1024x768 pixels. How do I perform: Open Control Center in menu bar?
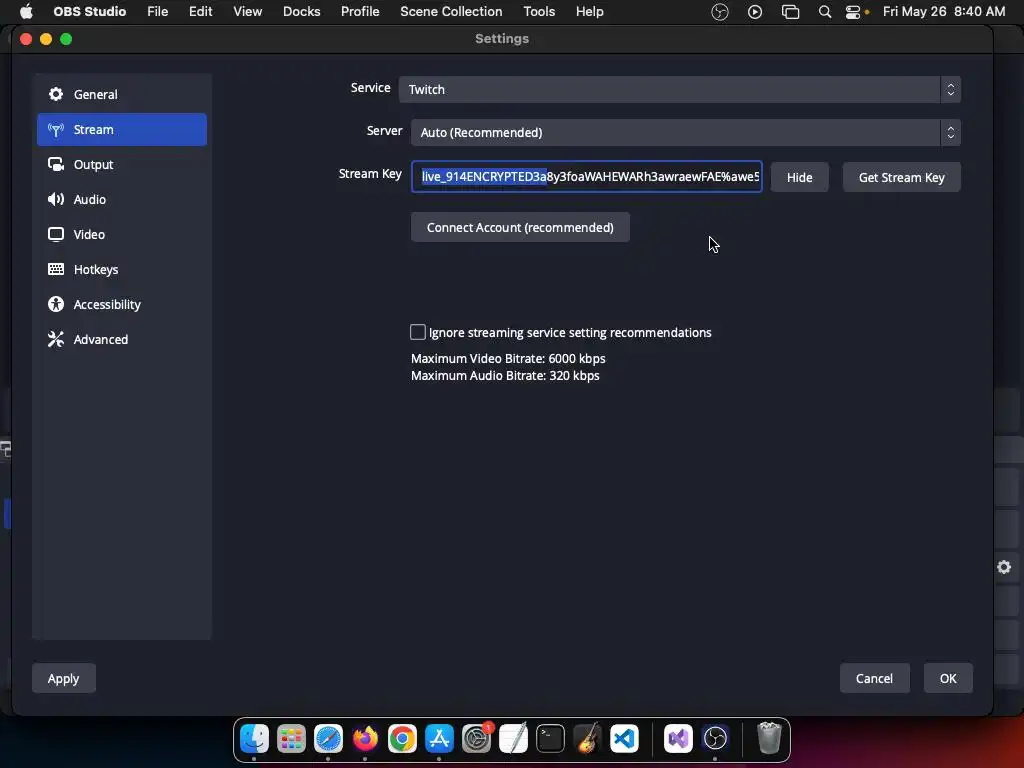[x=853, y=12]
